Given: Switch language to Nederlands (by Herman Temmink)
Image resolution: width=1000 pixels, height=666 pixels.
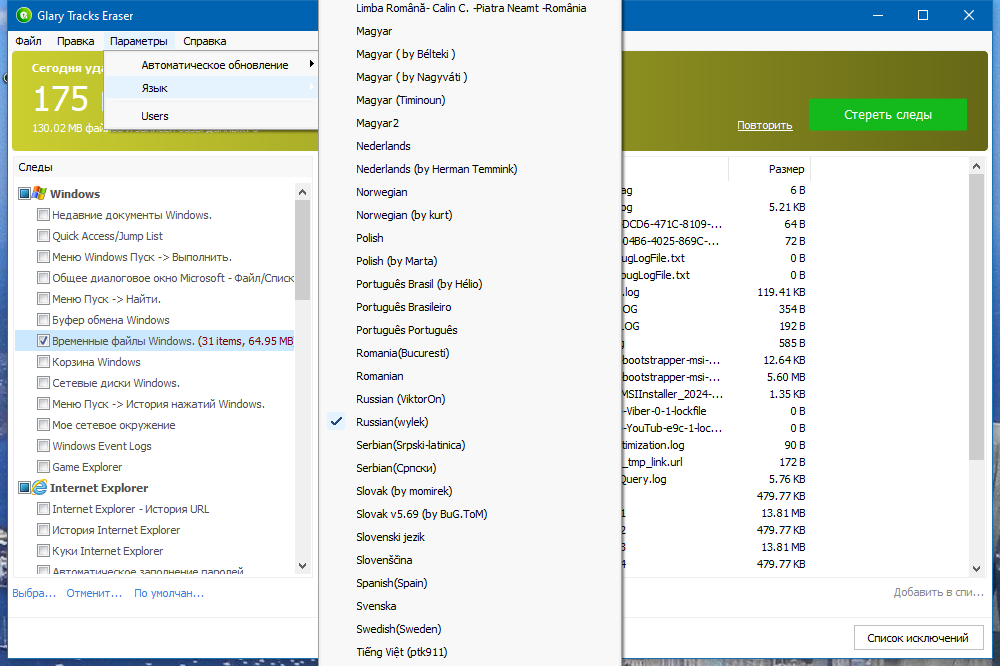Looking at the screenshot, I should [x=470, y=169].
